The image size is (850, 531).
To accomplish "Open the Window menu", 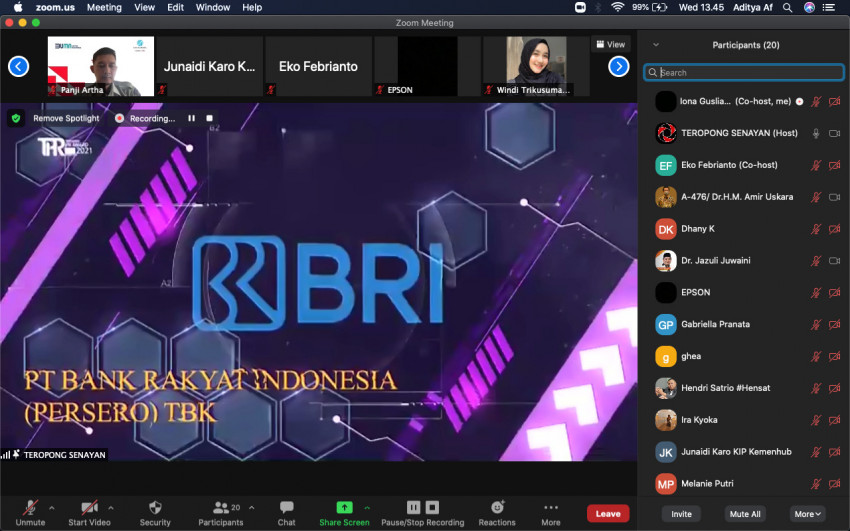I will pos(212,8).
